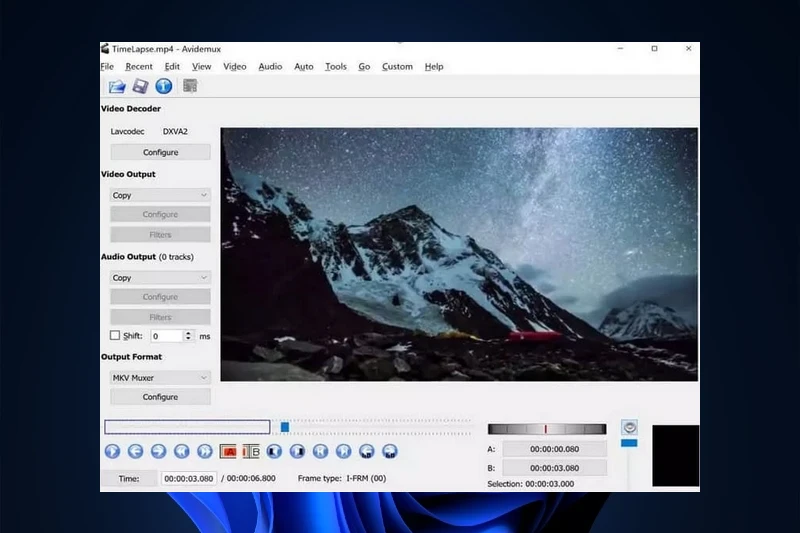Click the mountain video preview frame
Screen dimensions: 800x533
(459, 254)
